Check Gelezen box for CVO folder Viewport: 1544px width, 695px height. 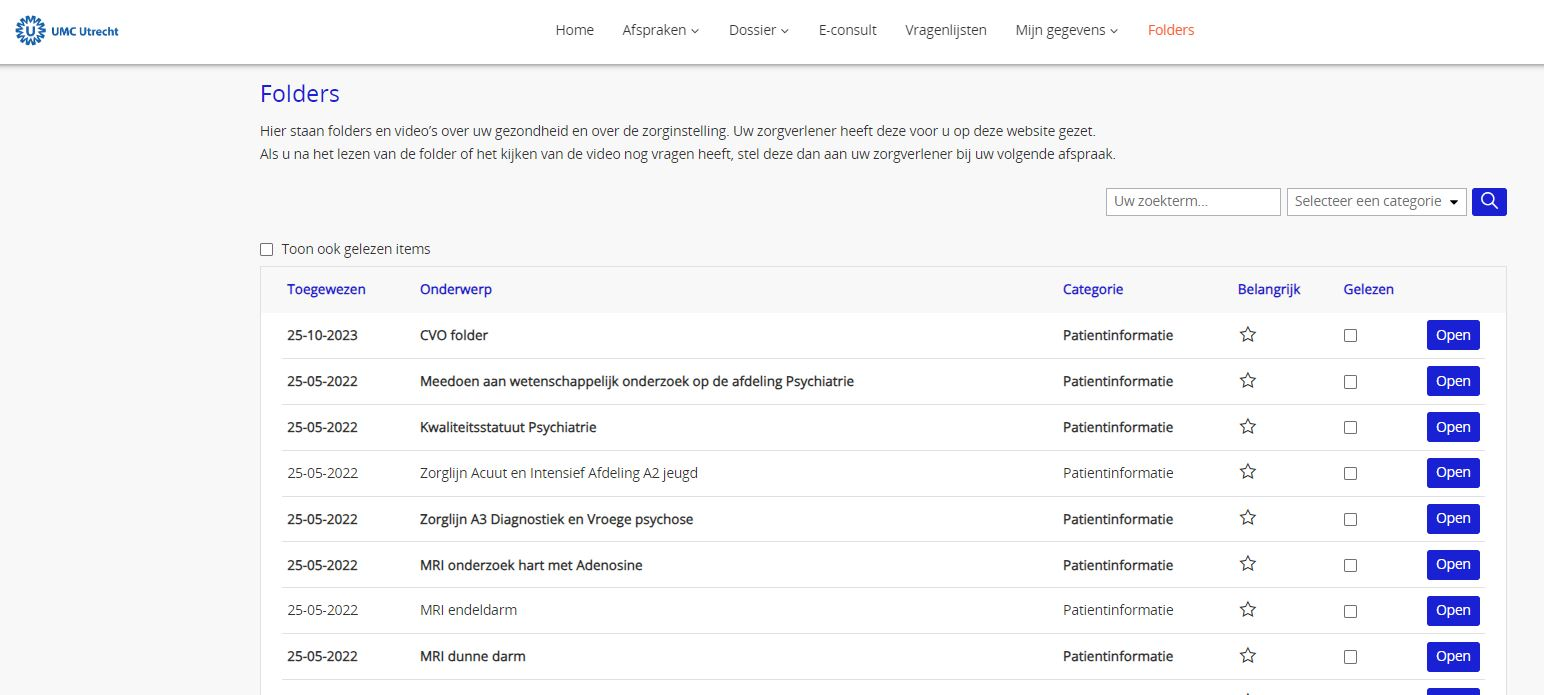[1350, 336]
